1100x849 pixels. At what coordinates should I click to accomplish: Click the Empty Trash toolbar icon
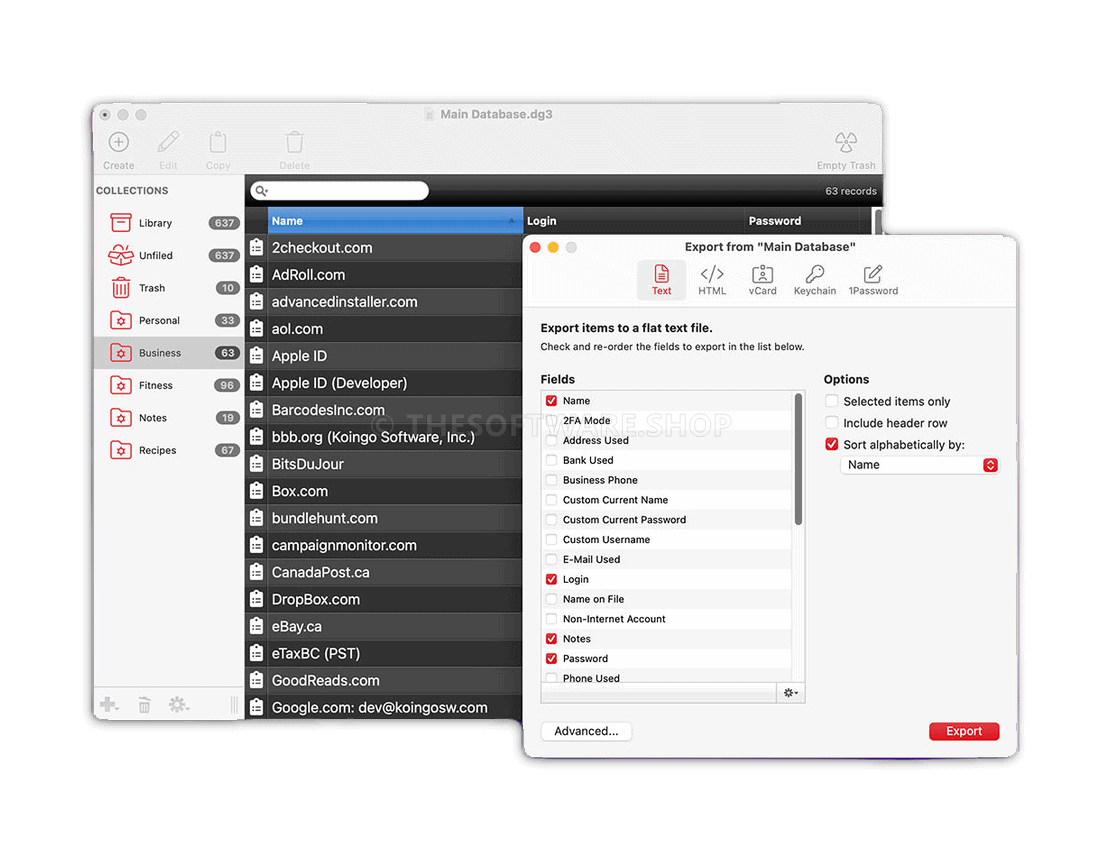click(846, 143)
